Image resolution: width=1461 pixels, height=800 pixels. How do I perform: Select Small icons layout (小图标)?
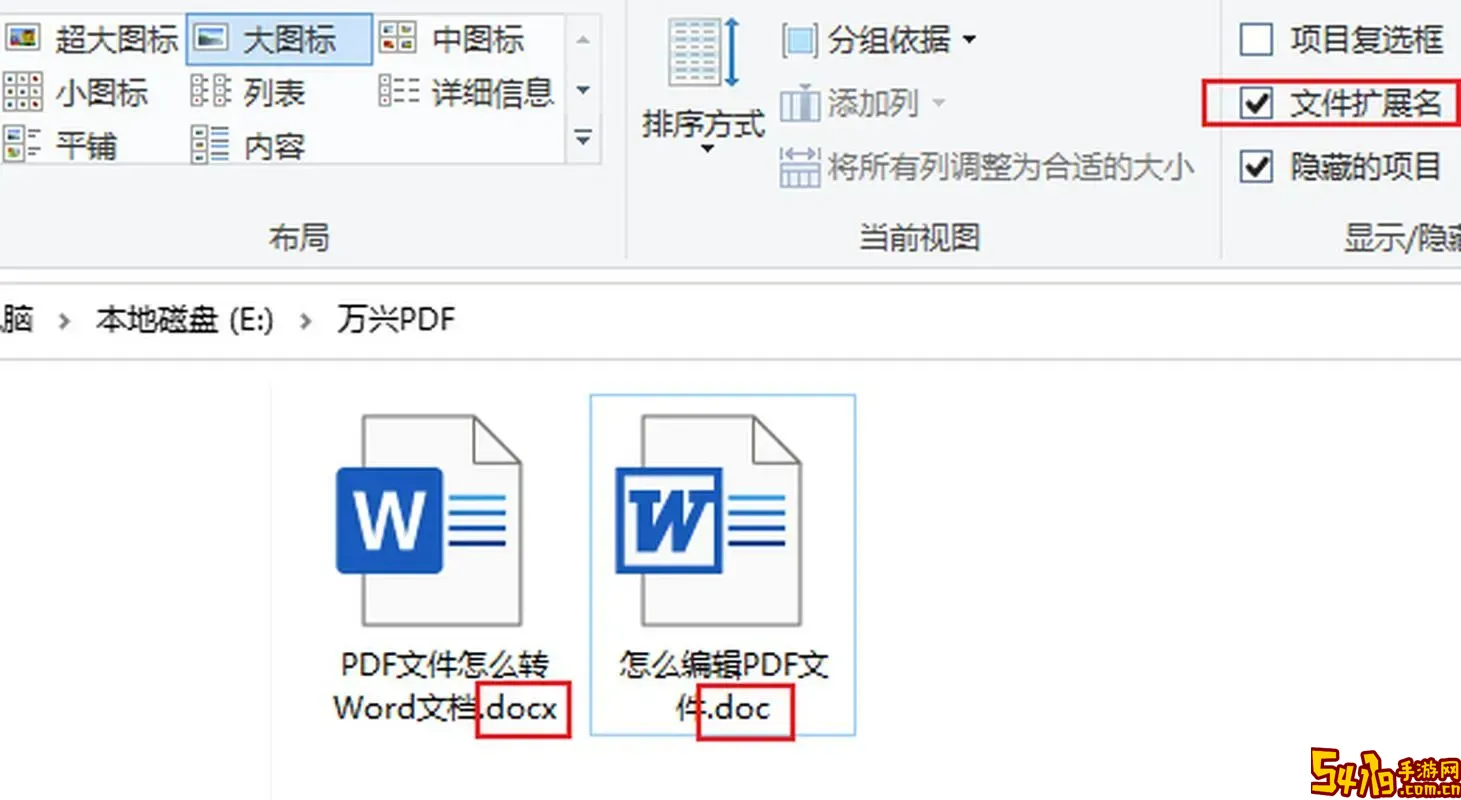(76, 93)
